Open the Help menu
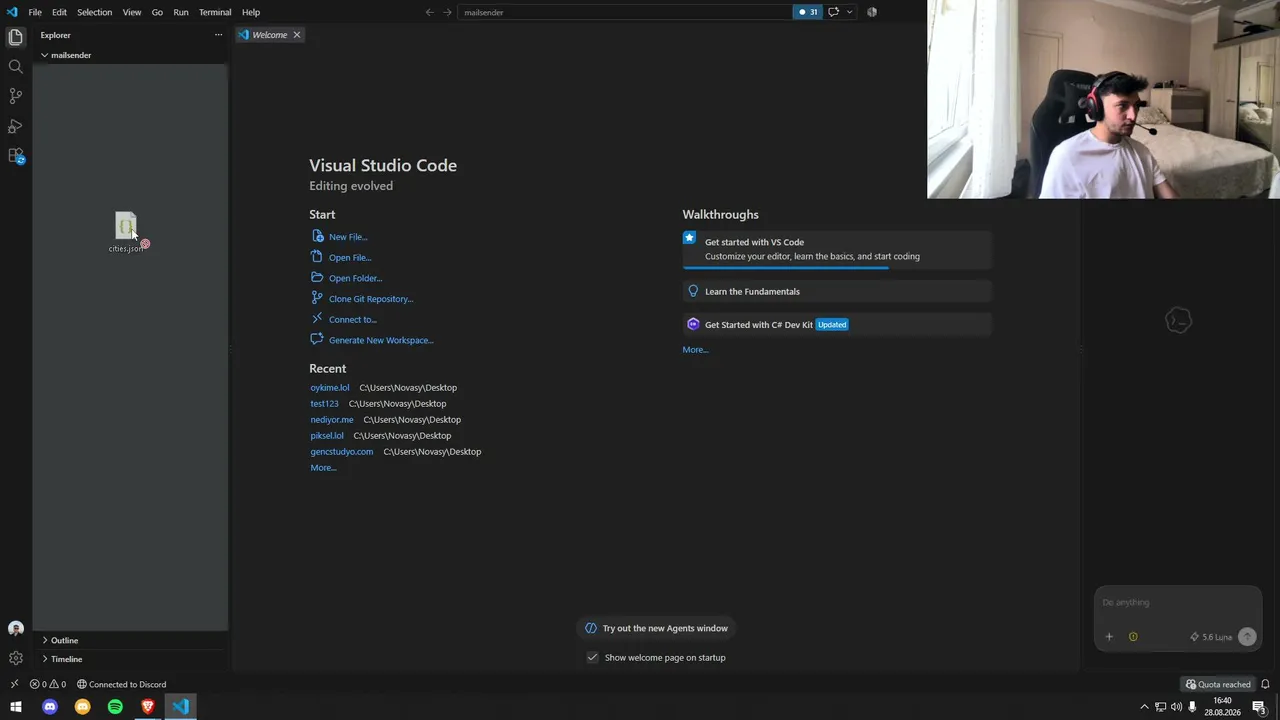The image size is (1280, 720). click(x=251, y=12)
